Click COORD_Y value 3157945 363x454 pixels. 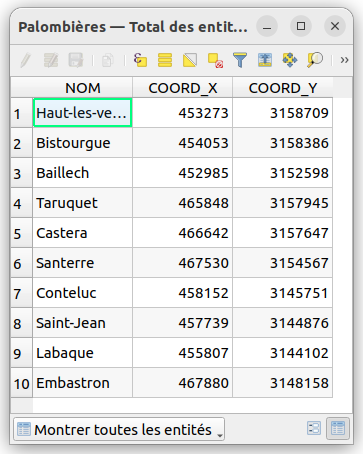pos(283,203)
